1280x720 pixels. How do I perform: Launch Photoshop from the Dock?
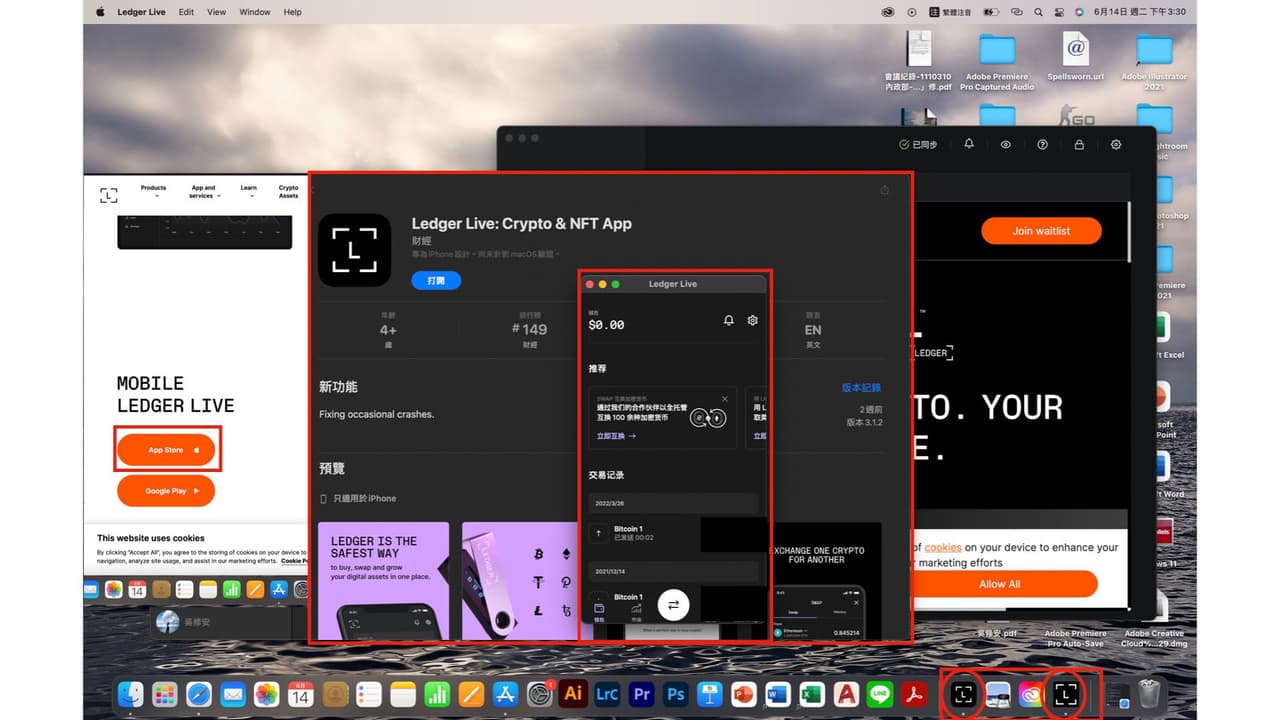675,694
